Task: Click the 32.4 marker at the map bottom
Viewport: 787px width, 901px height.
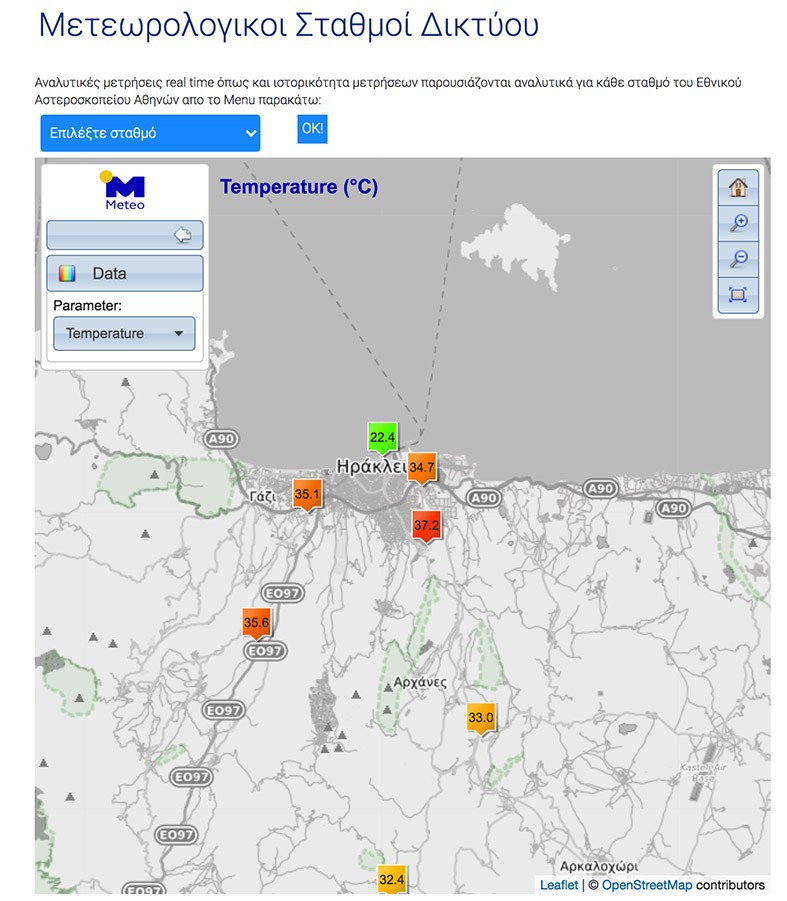Action: click(x=391, y=880)
